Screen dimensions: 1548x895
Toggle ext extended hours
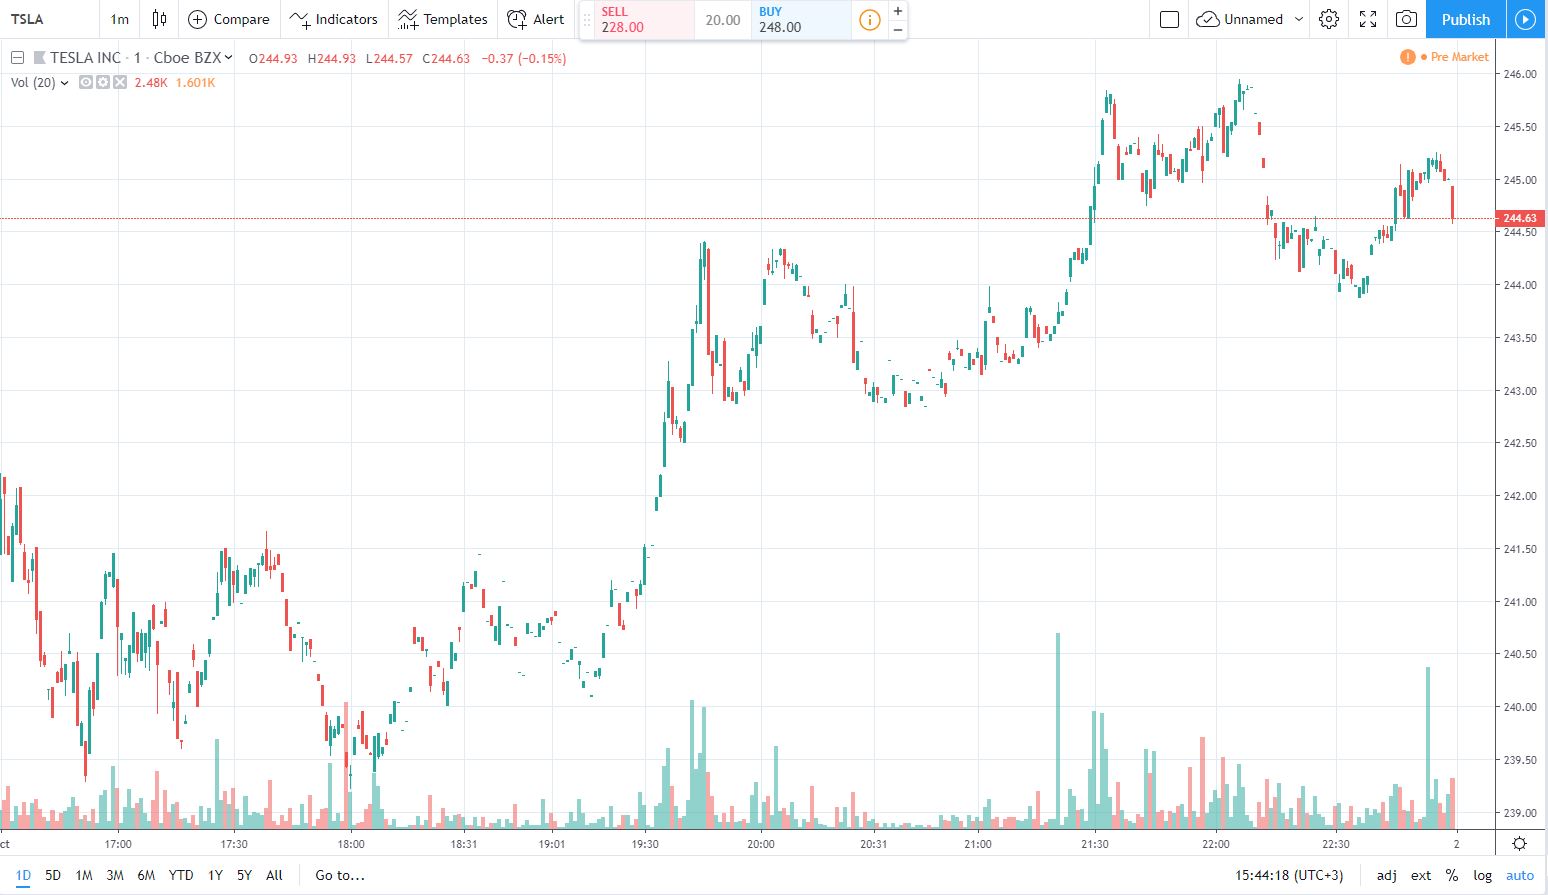[x=1421, y=875]
